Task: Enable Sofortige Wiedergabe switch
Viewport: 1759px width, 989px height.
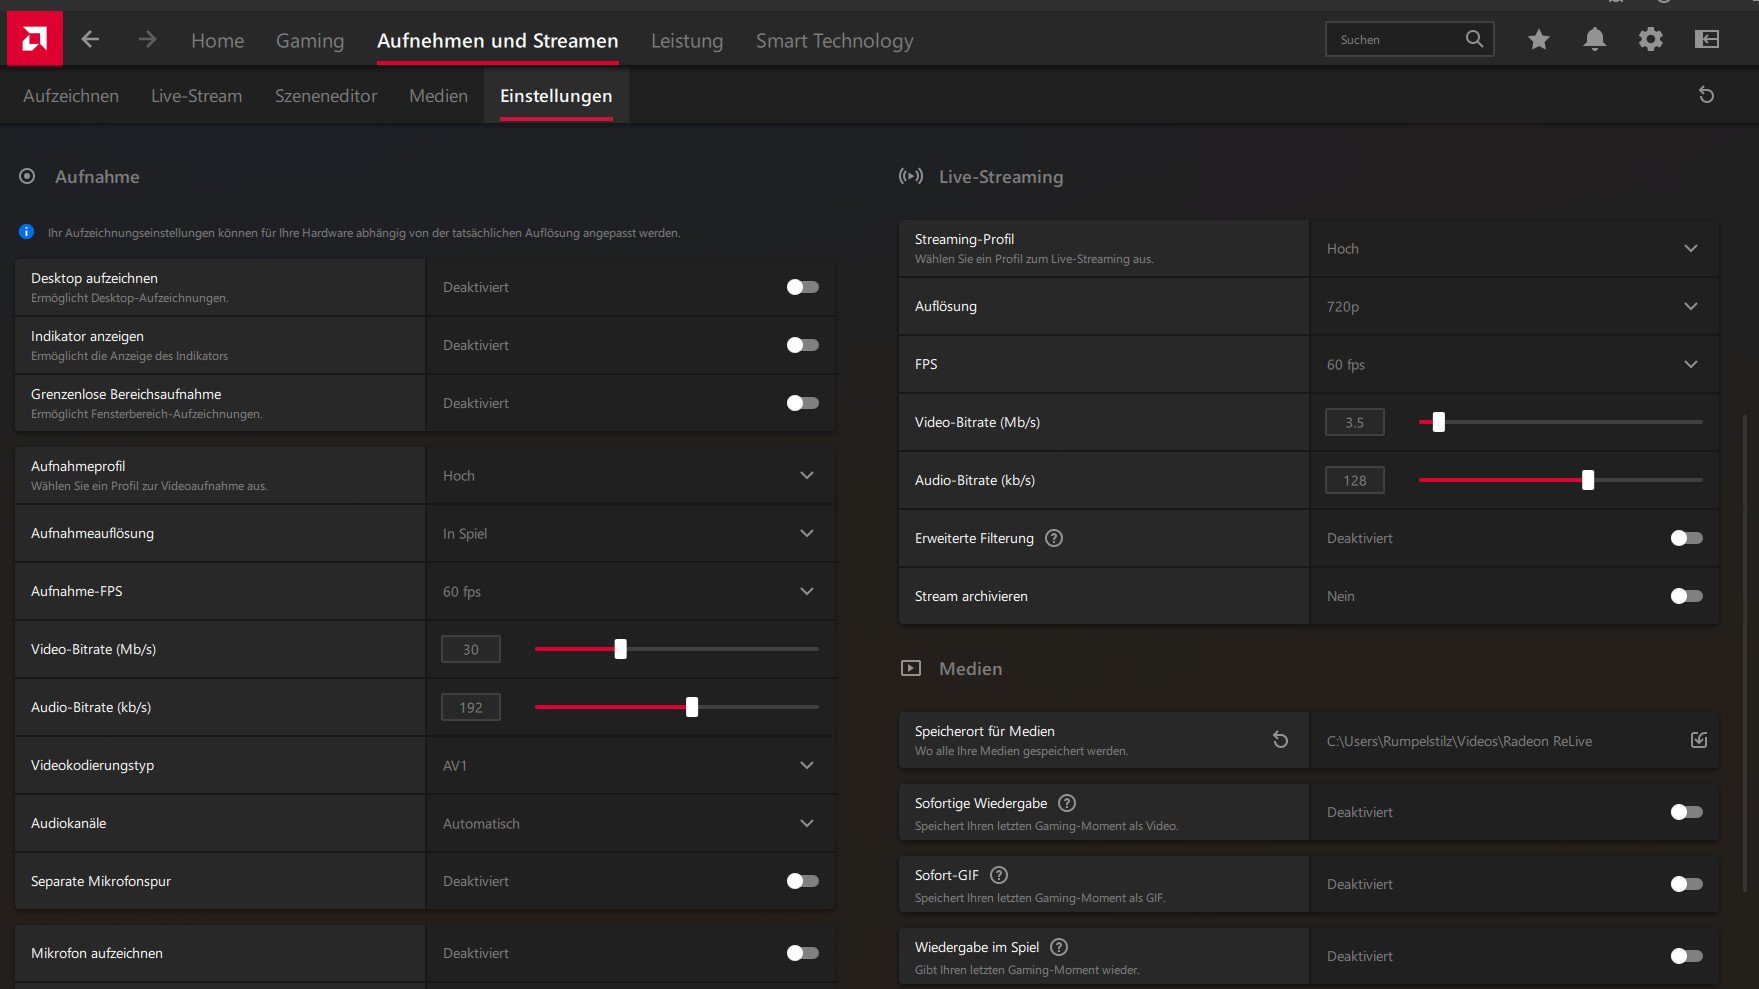Action: (x=1686, y=812)
